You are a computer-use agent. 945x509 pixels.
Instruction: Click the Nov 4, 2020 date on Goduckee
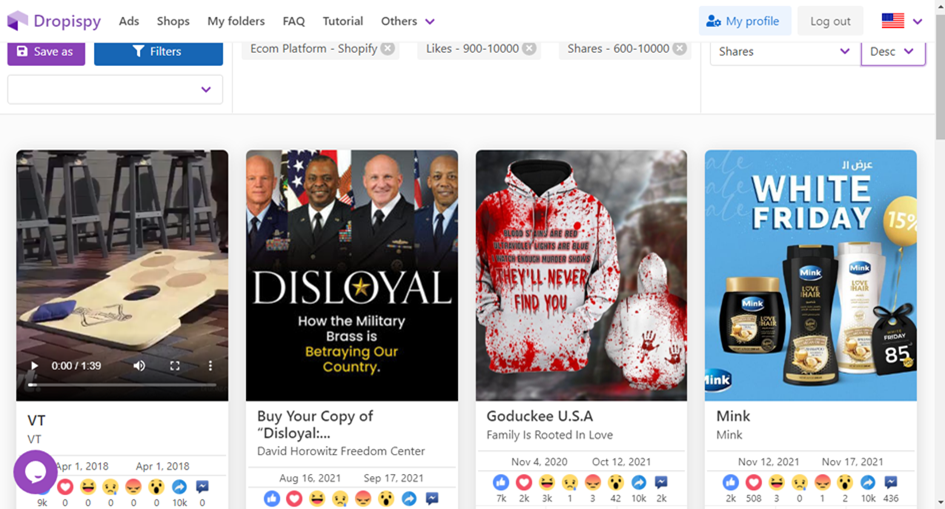[539, 462]
